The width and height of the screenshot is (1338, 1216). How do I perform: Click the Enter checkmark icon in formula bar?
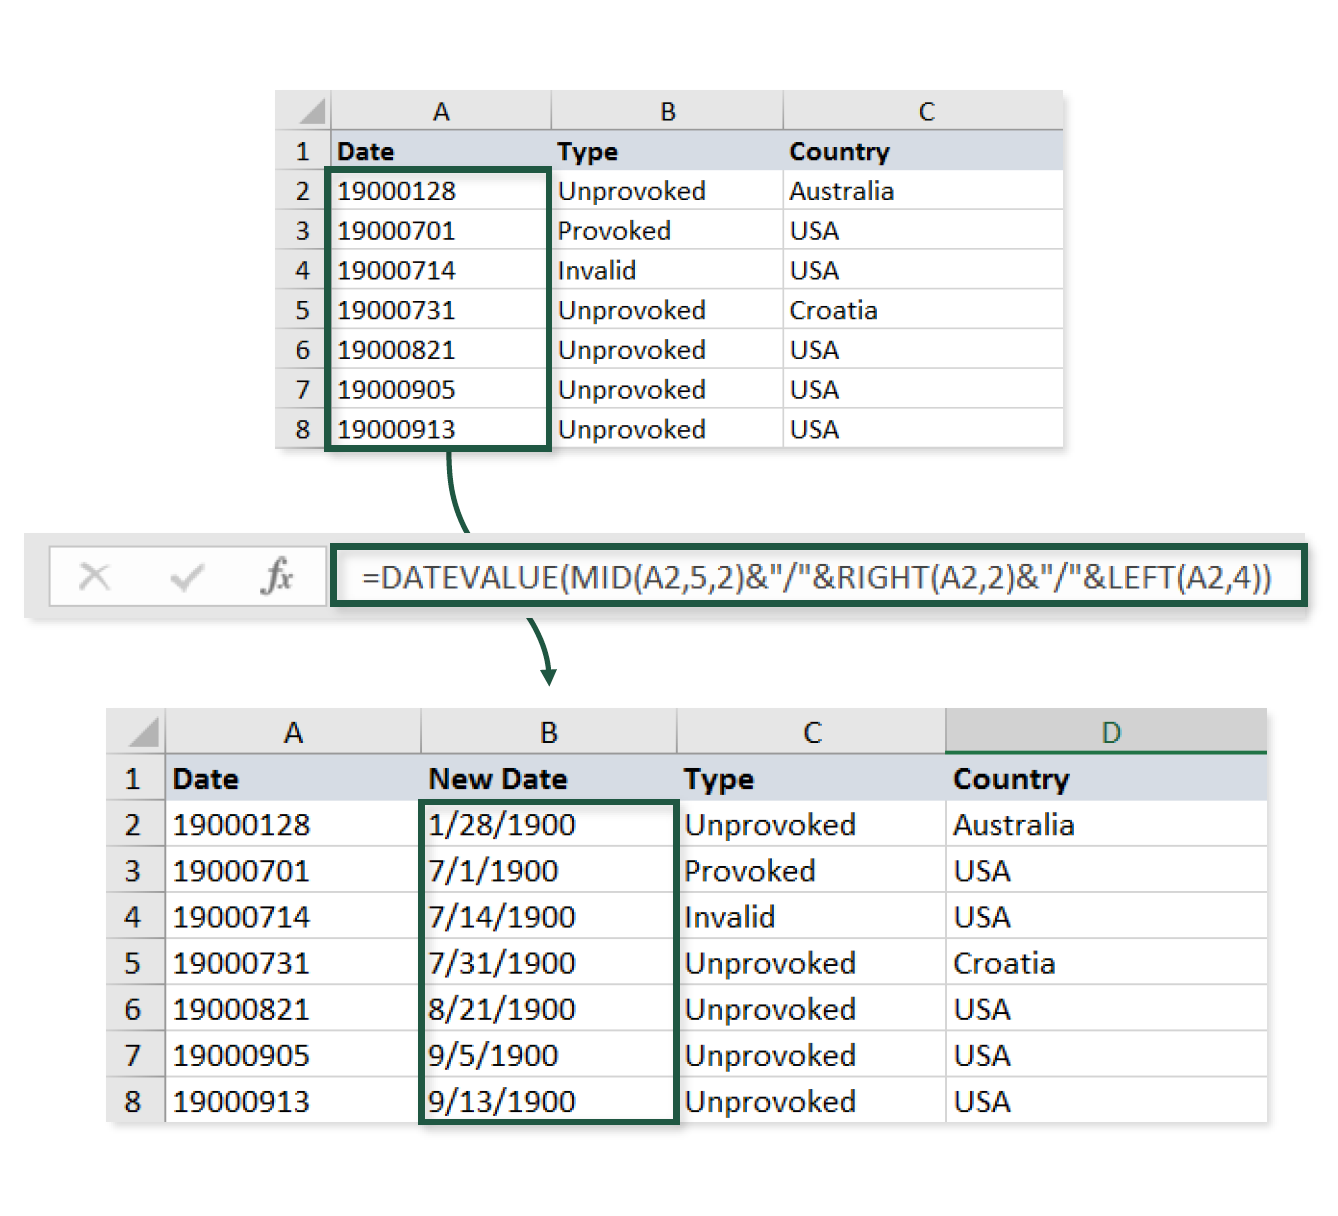pyautogui.click(x=187, y=576)
